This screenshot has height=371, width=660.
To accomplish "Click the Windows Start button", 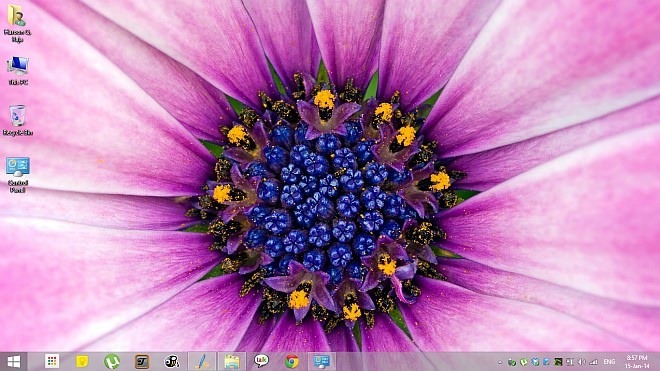I will pyautogui.click(x=13, y=361).
